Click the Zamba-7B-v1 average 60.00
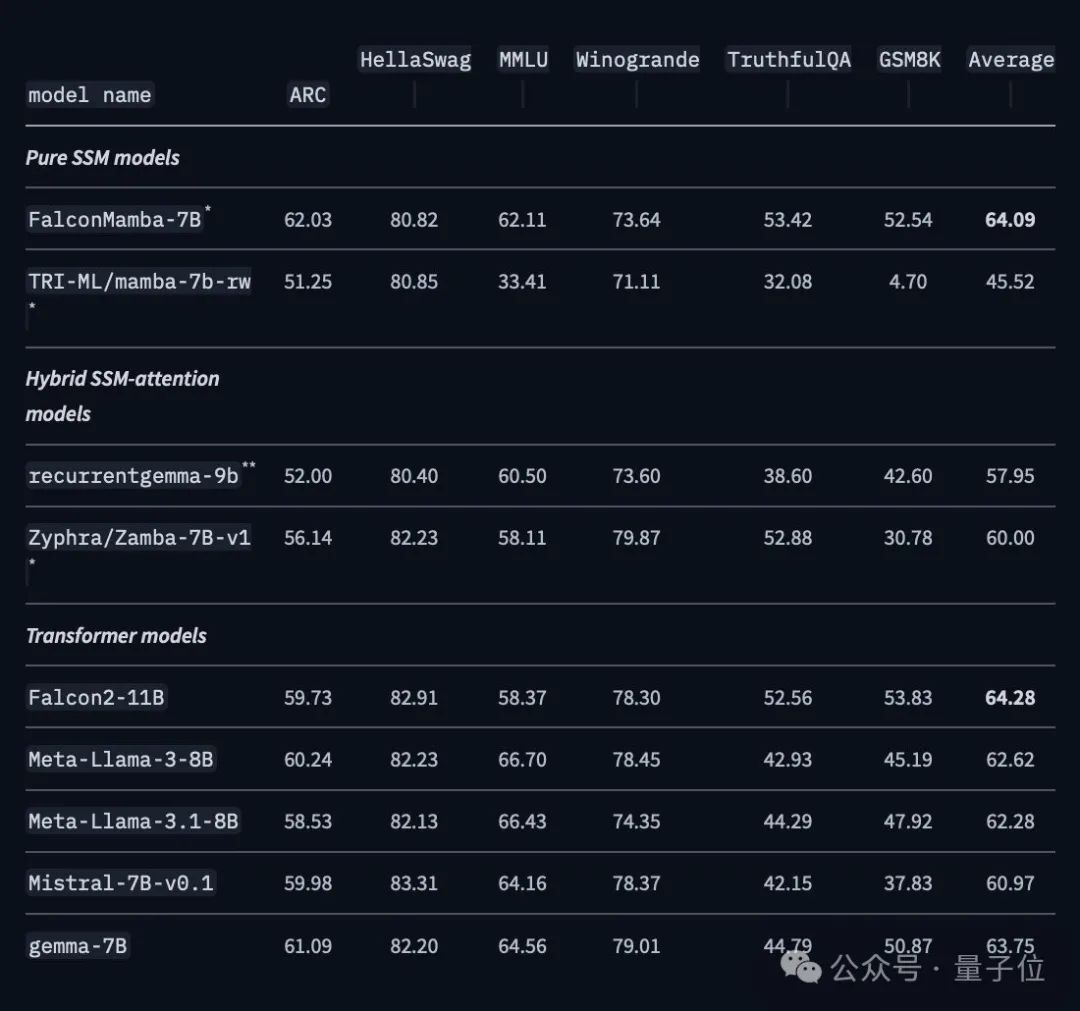The width and height of the screenshot is (1080, 1011). 1010,538
